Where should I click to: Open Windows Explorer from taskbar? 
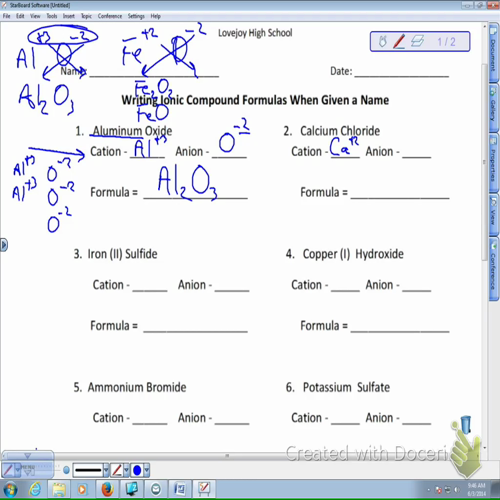coord(59,490)
